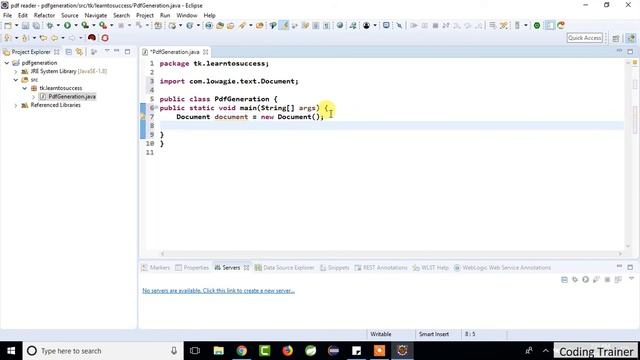This screenshot has width=640, height=360.
Task: Click Windows Start button on taskbar
Action: 11,351
